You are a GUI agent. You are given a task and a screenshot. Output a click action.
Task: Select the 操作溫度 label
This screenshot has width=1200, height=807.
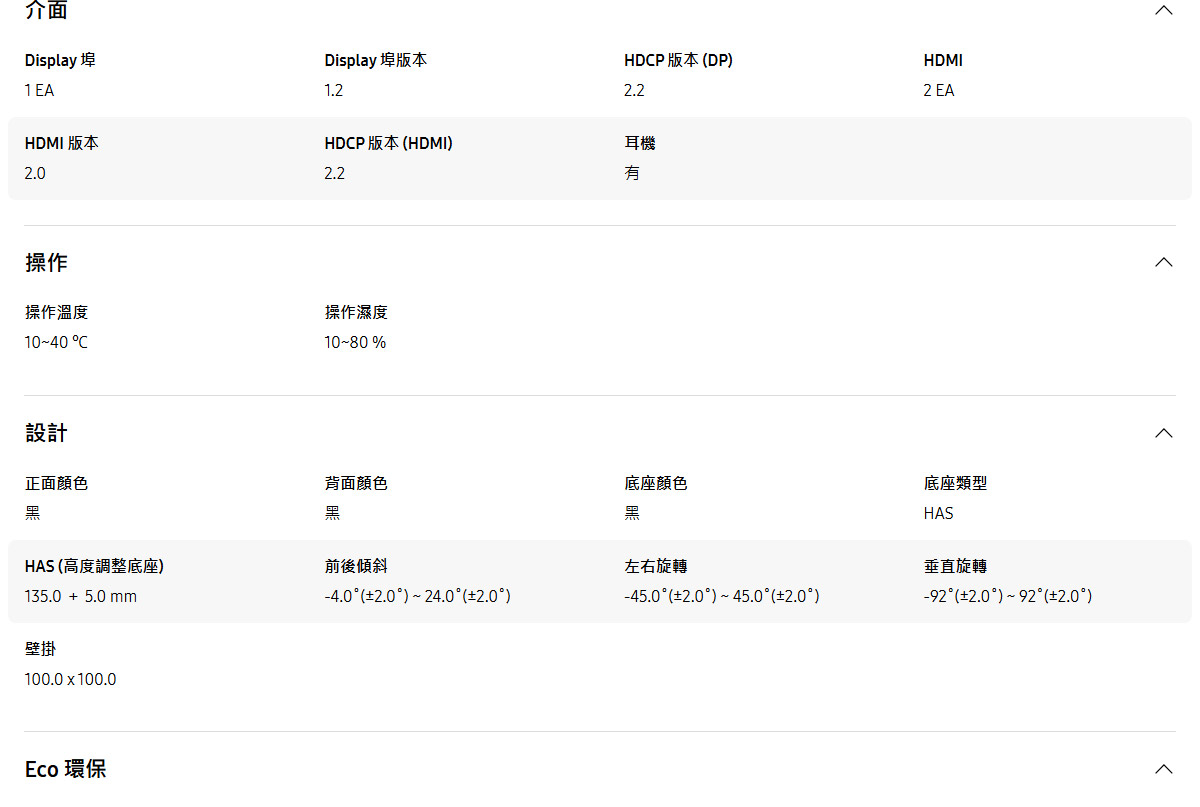pyautogui.click(x=56, y=312)
